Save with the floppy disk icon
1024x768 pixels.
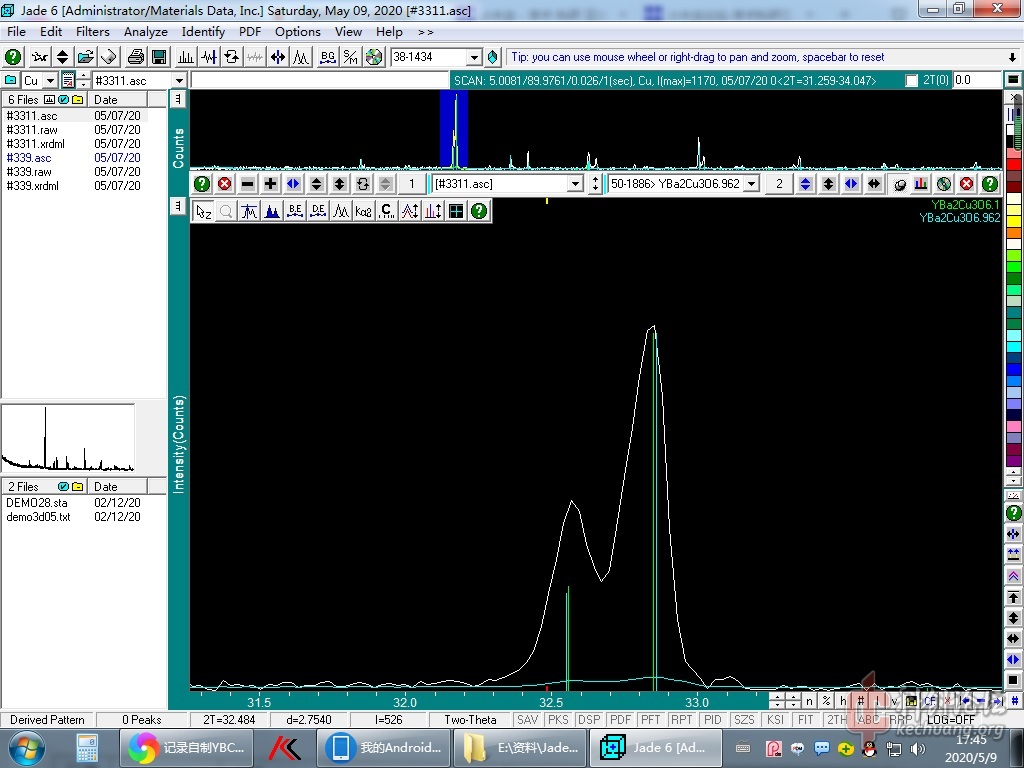(x=159, y=57)
